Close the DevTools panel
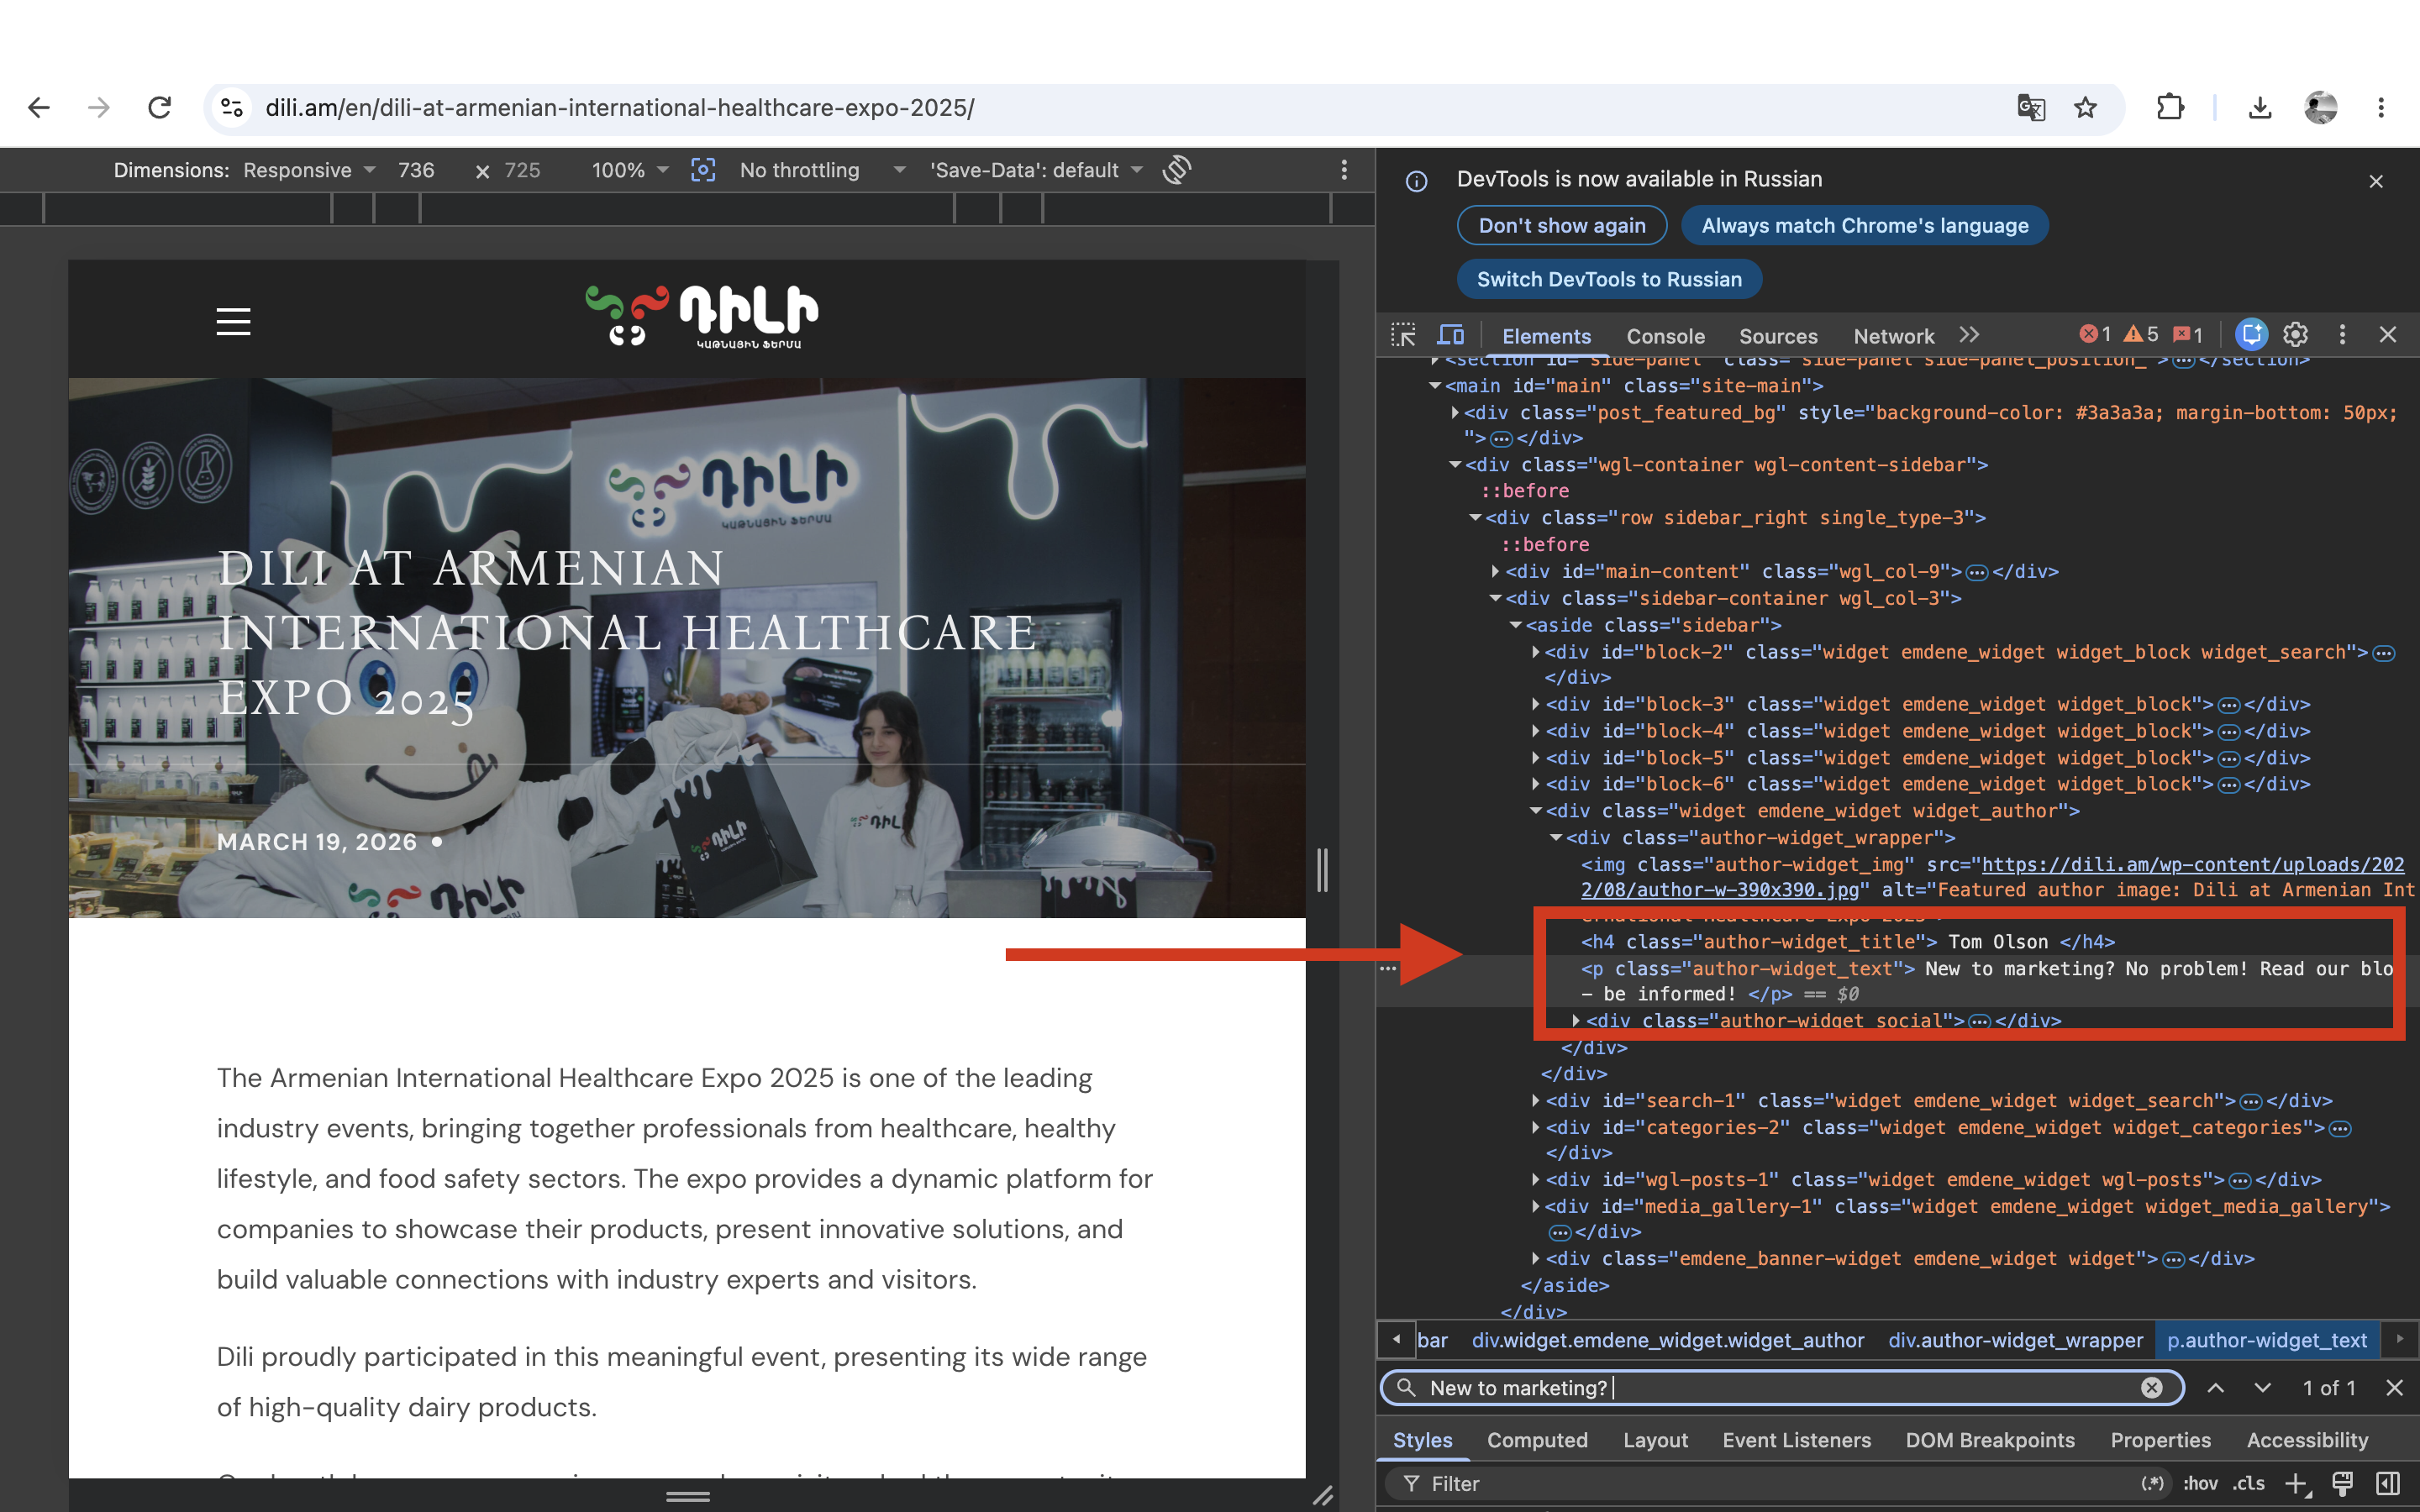The height and width of the screenshot is (1512, 2420). [x=2388, y=335]
